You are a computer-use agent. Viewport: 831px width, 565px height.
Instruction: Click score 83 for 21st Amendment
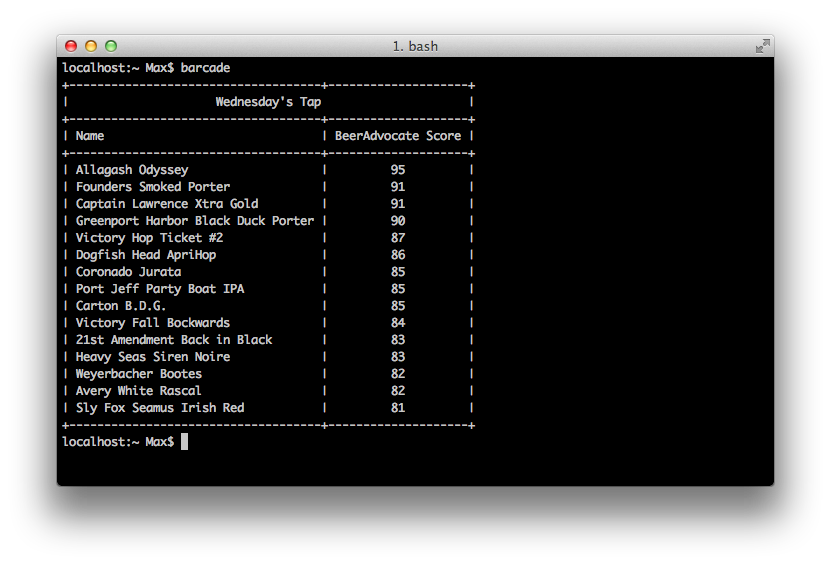pos(398,340)
